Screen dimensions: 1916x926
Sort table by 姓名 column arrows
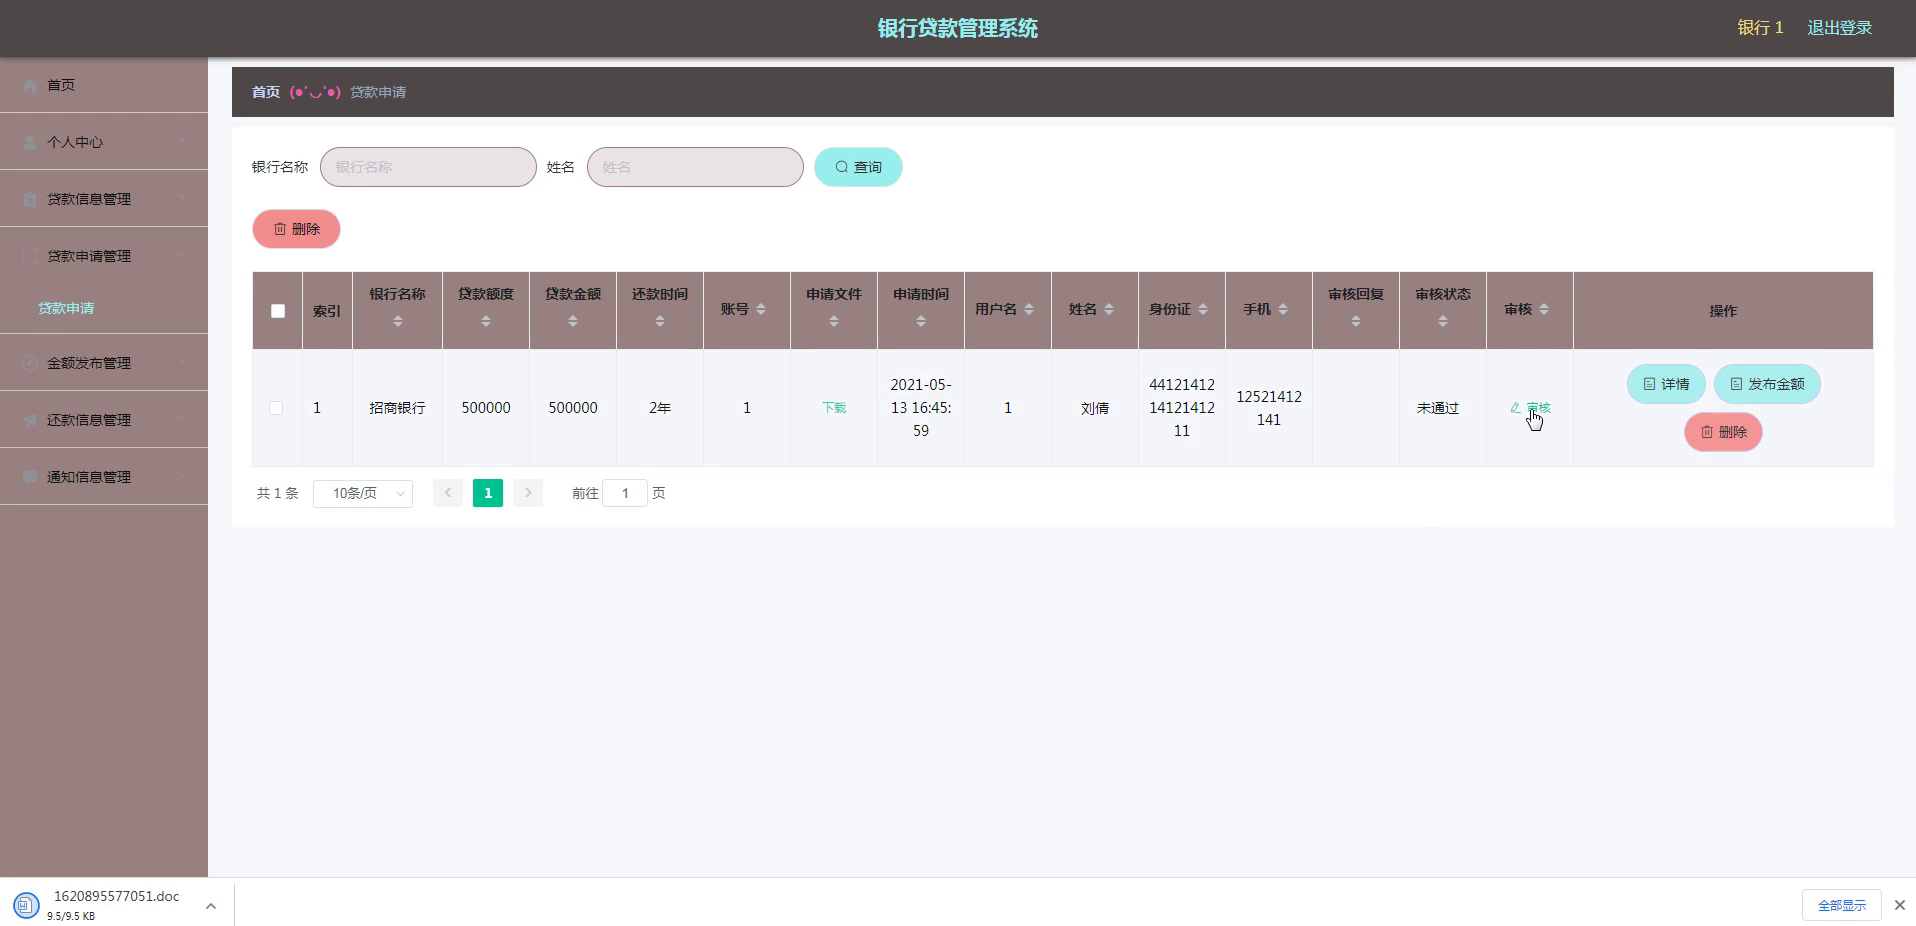pyautogui.click(x=1108, y=310)
